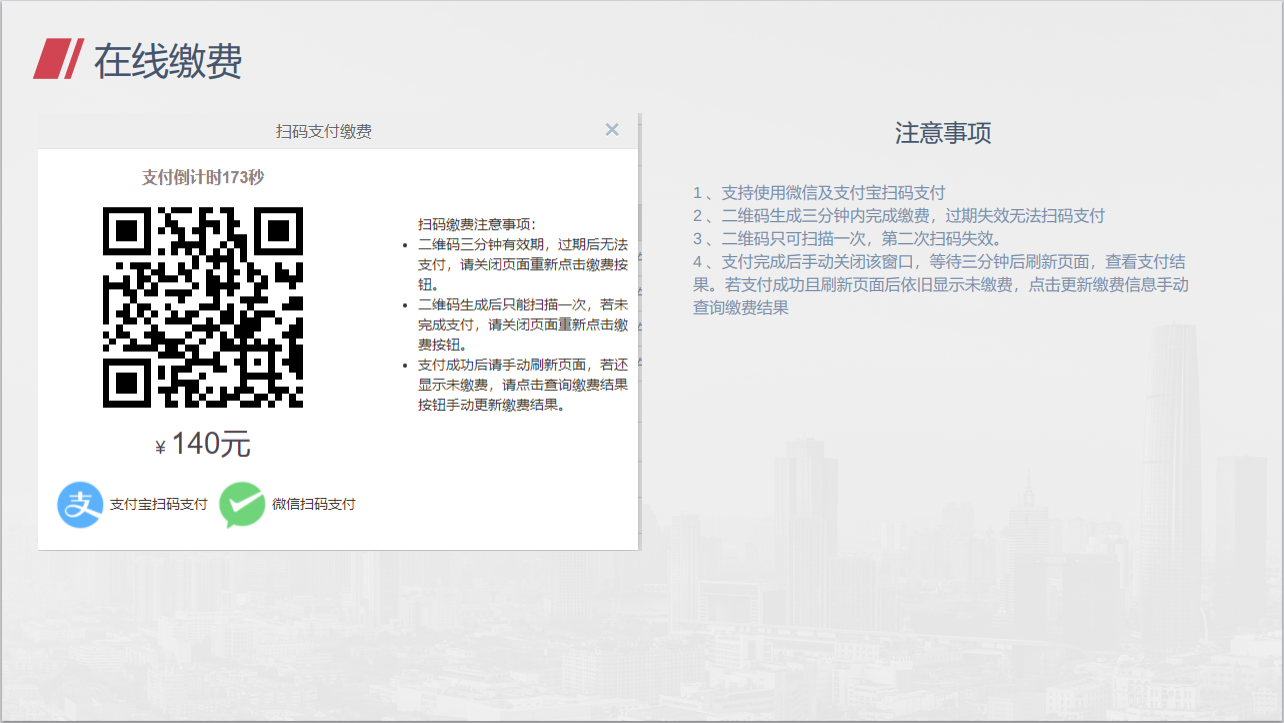Click the 扫码支付缴费 dialog title bar
The width and height of the screenshot is (1284, 723).
tap(324, 131)
